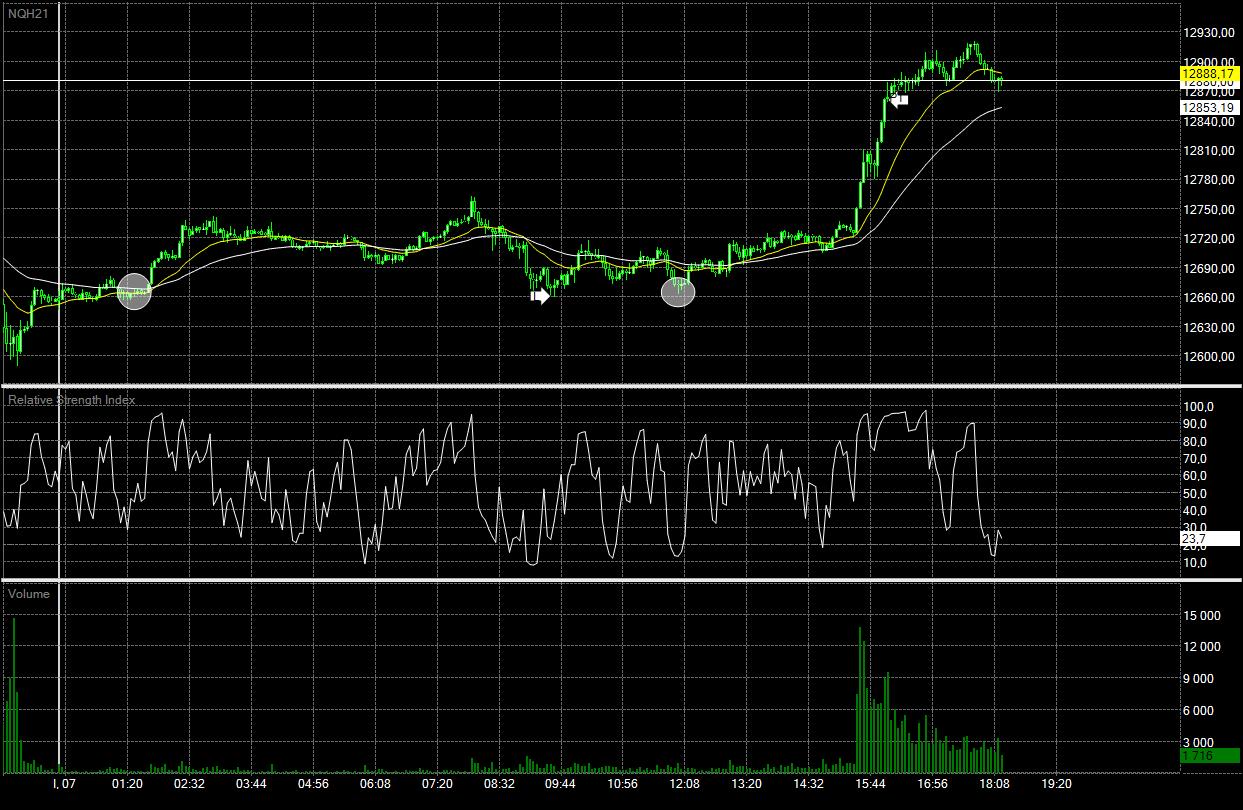Image resolution: width=1243 pixels, height=810 pixels.
Task: Click the 04:56 time axis label
Action: click(314, 785)
